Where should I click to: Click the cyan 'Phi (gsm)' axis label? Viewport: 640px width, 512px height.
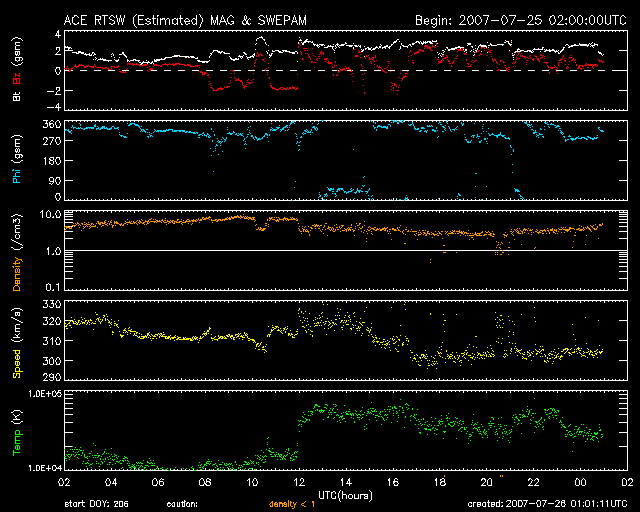(x=17, y=160)
